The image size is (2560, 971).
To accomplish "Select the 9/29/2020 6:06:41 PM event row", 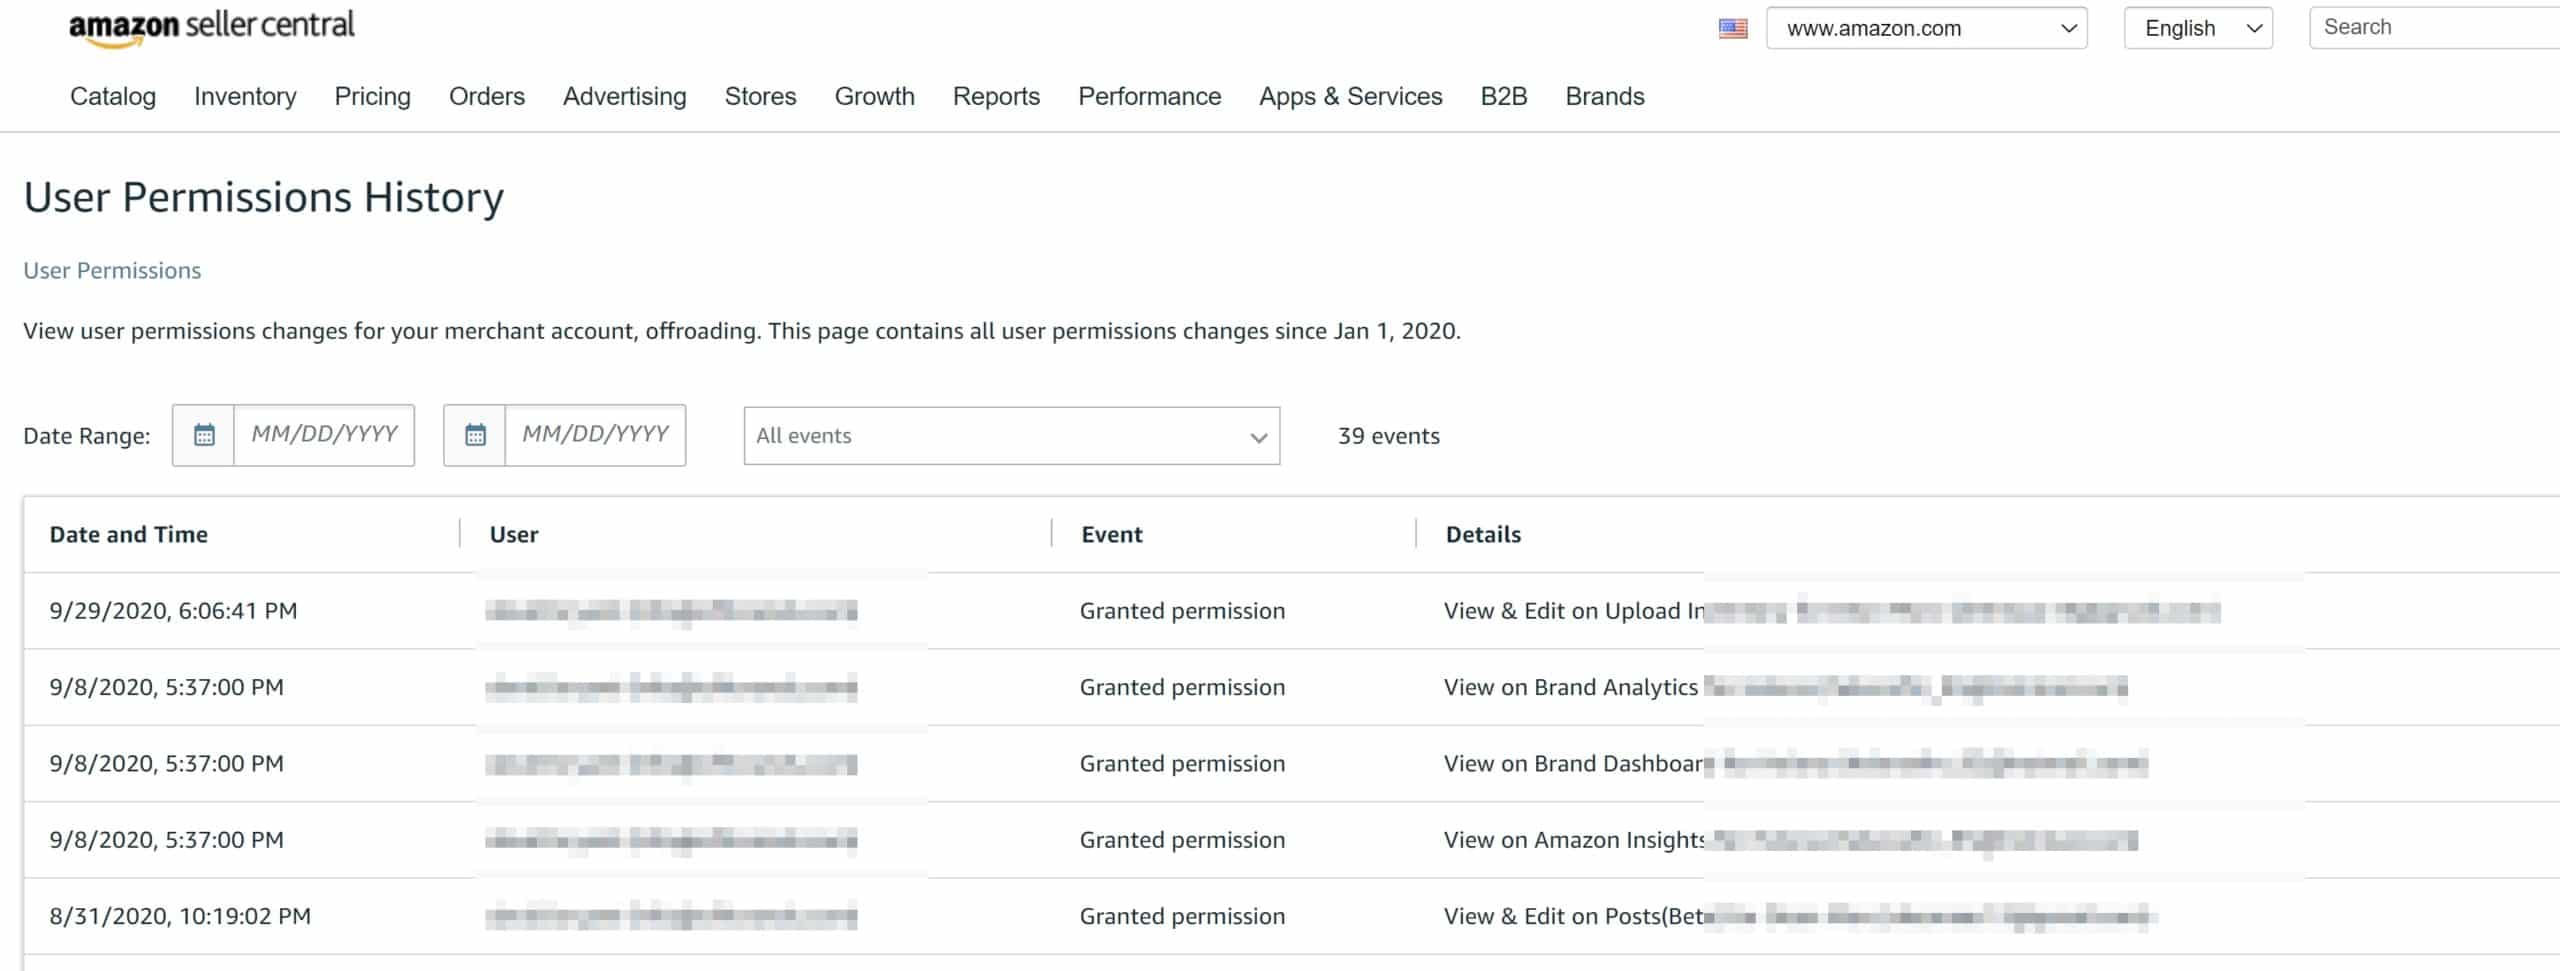I will coord(1290,611).
